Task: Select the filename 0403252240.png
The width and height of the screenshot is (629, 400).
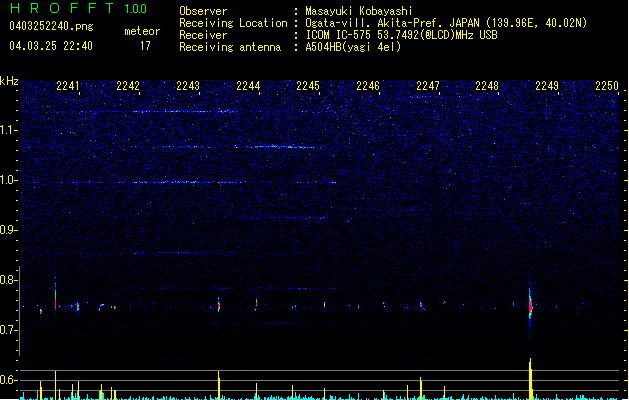Action: (51, 26)
